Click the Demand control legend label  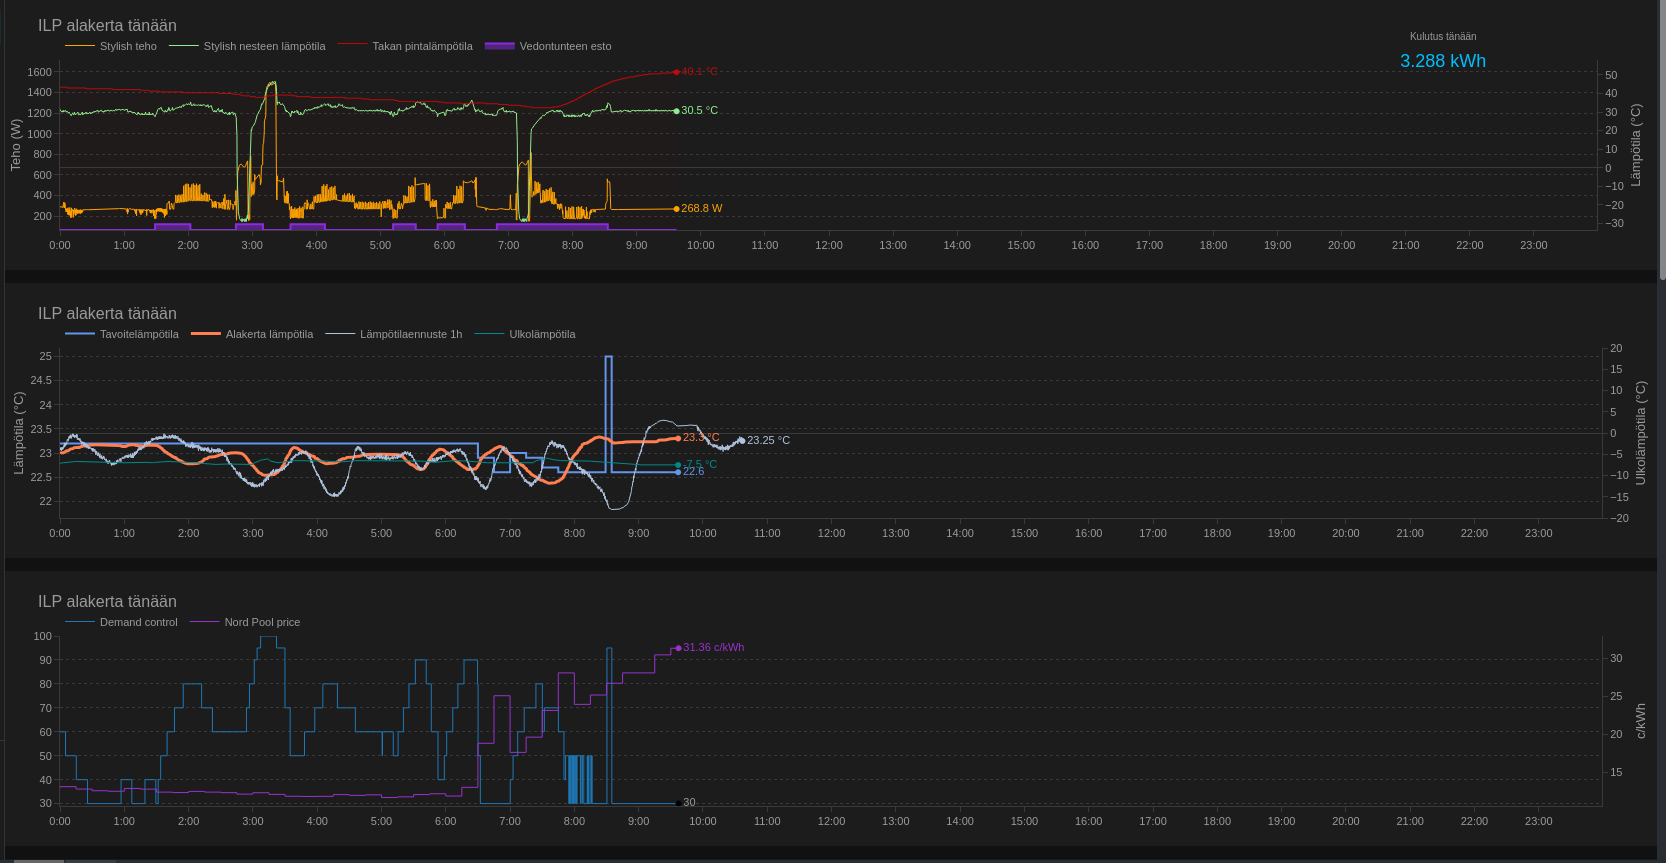click(x=138, y=622)
